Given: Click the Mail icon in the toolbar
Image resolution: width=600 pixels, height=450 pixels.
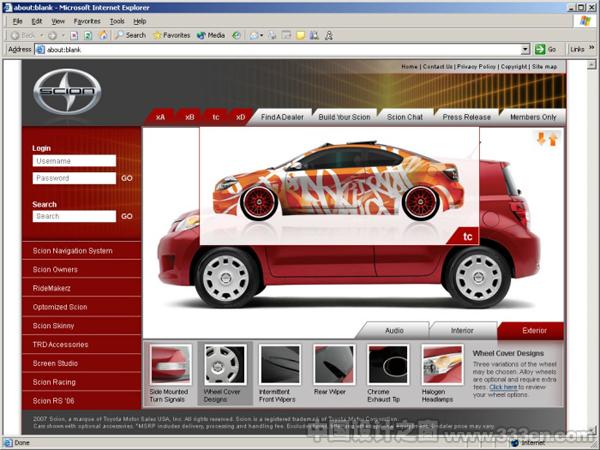Looking at the screenshot, I should tap(253, 36).
